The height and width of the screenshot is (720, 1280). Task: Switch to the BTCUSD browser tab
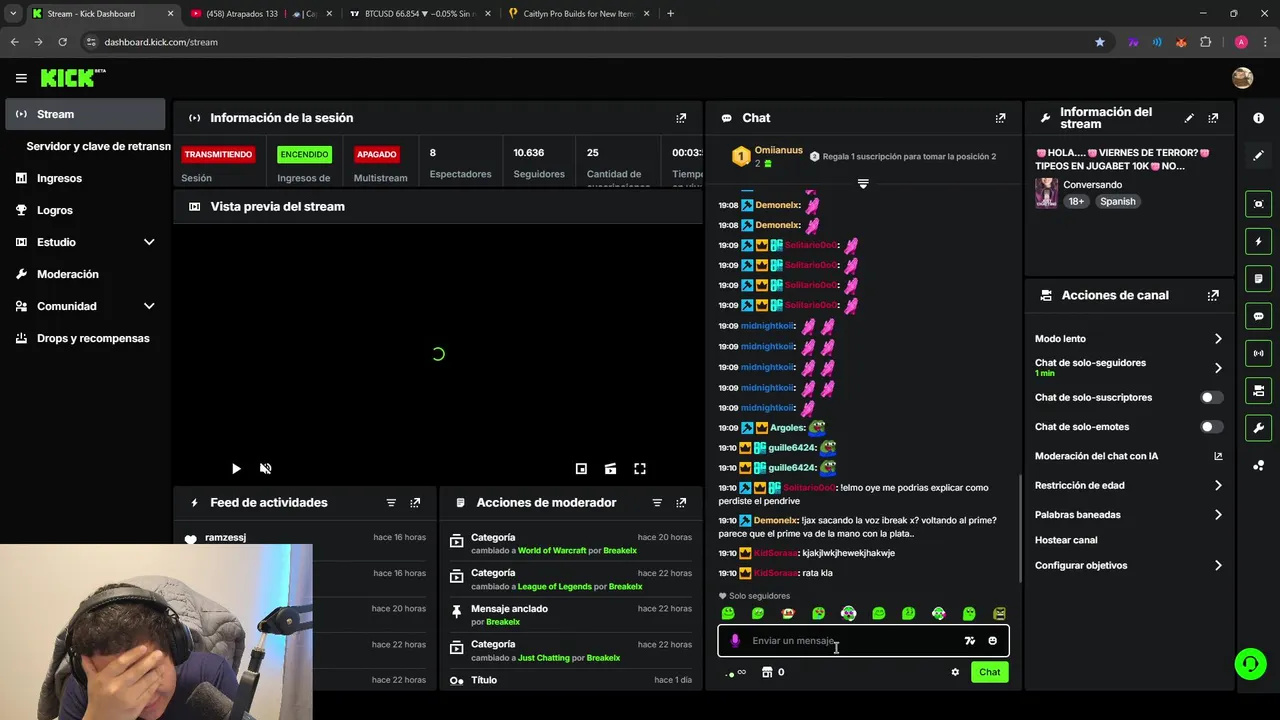click(x=420, y=14)
